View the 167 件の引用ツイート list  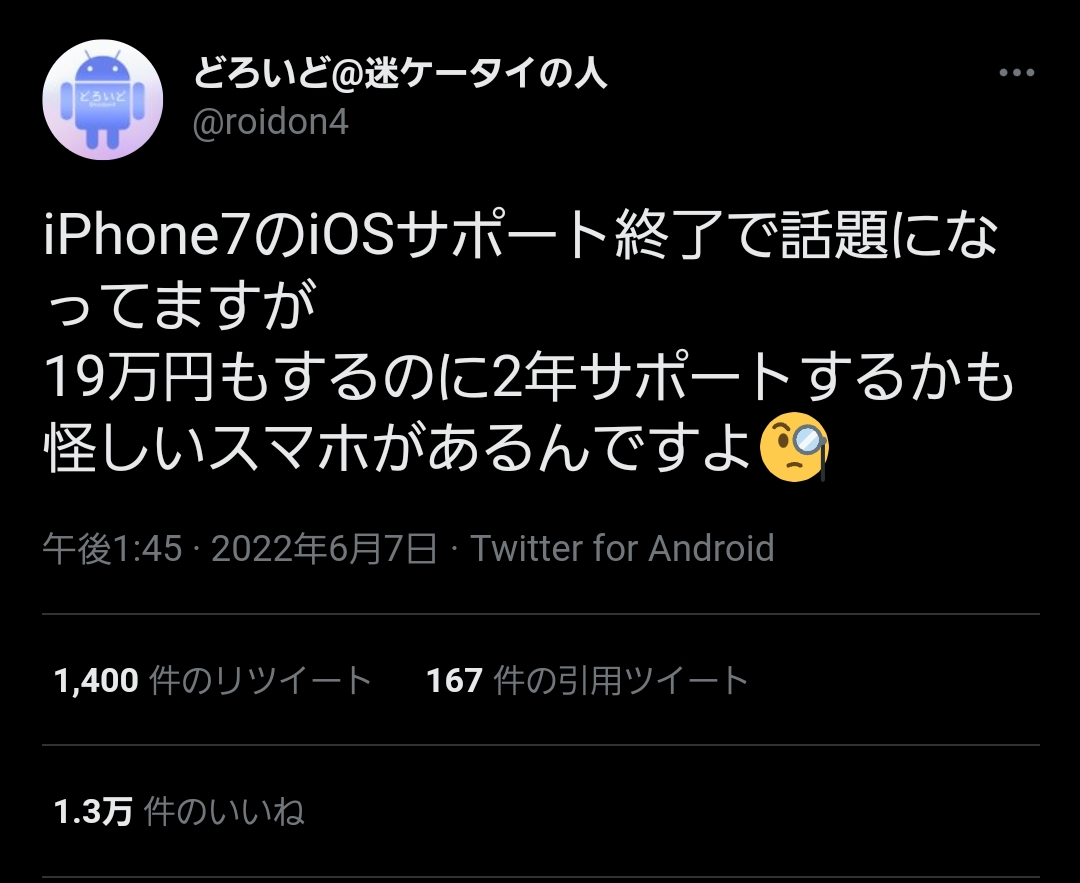click(588, 681)
